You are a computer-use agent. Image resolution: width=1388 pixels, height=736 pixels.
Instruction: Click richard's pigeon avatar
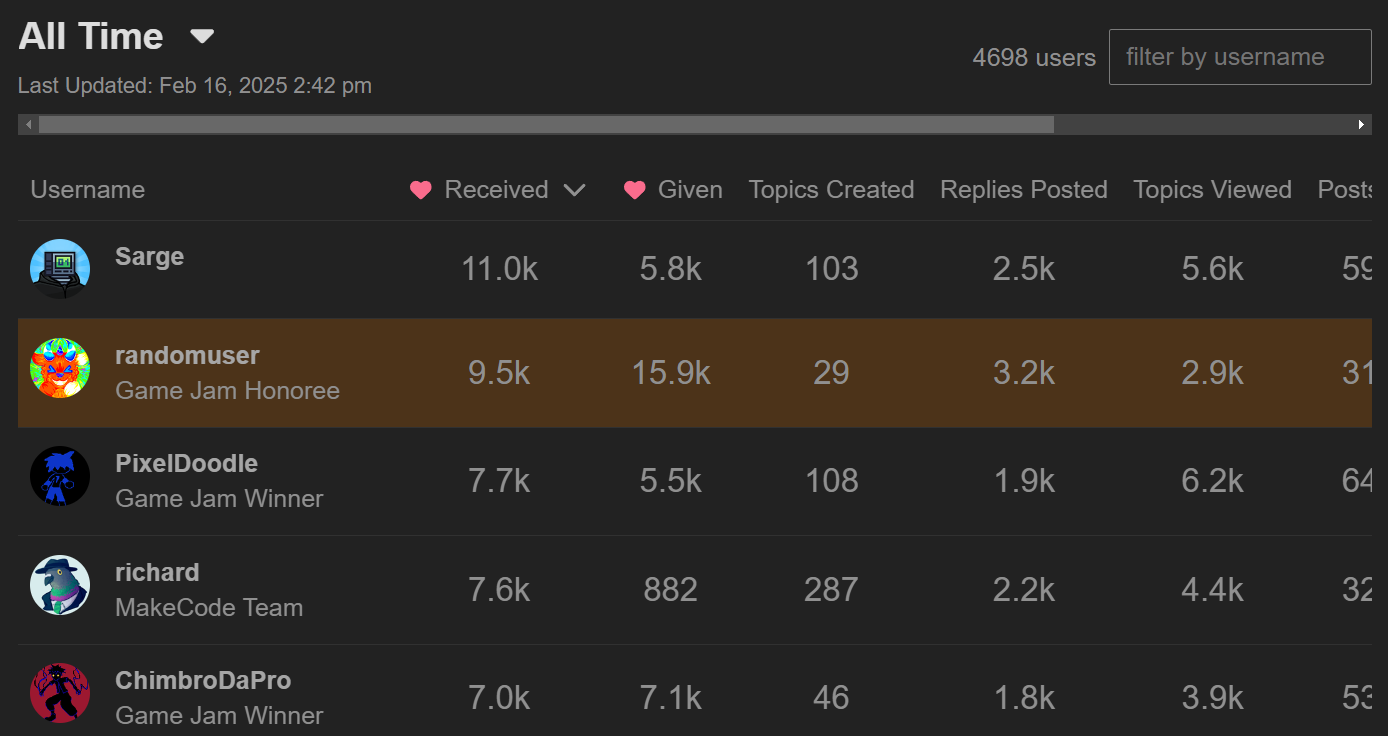(x=60, y=585)
